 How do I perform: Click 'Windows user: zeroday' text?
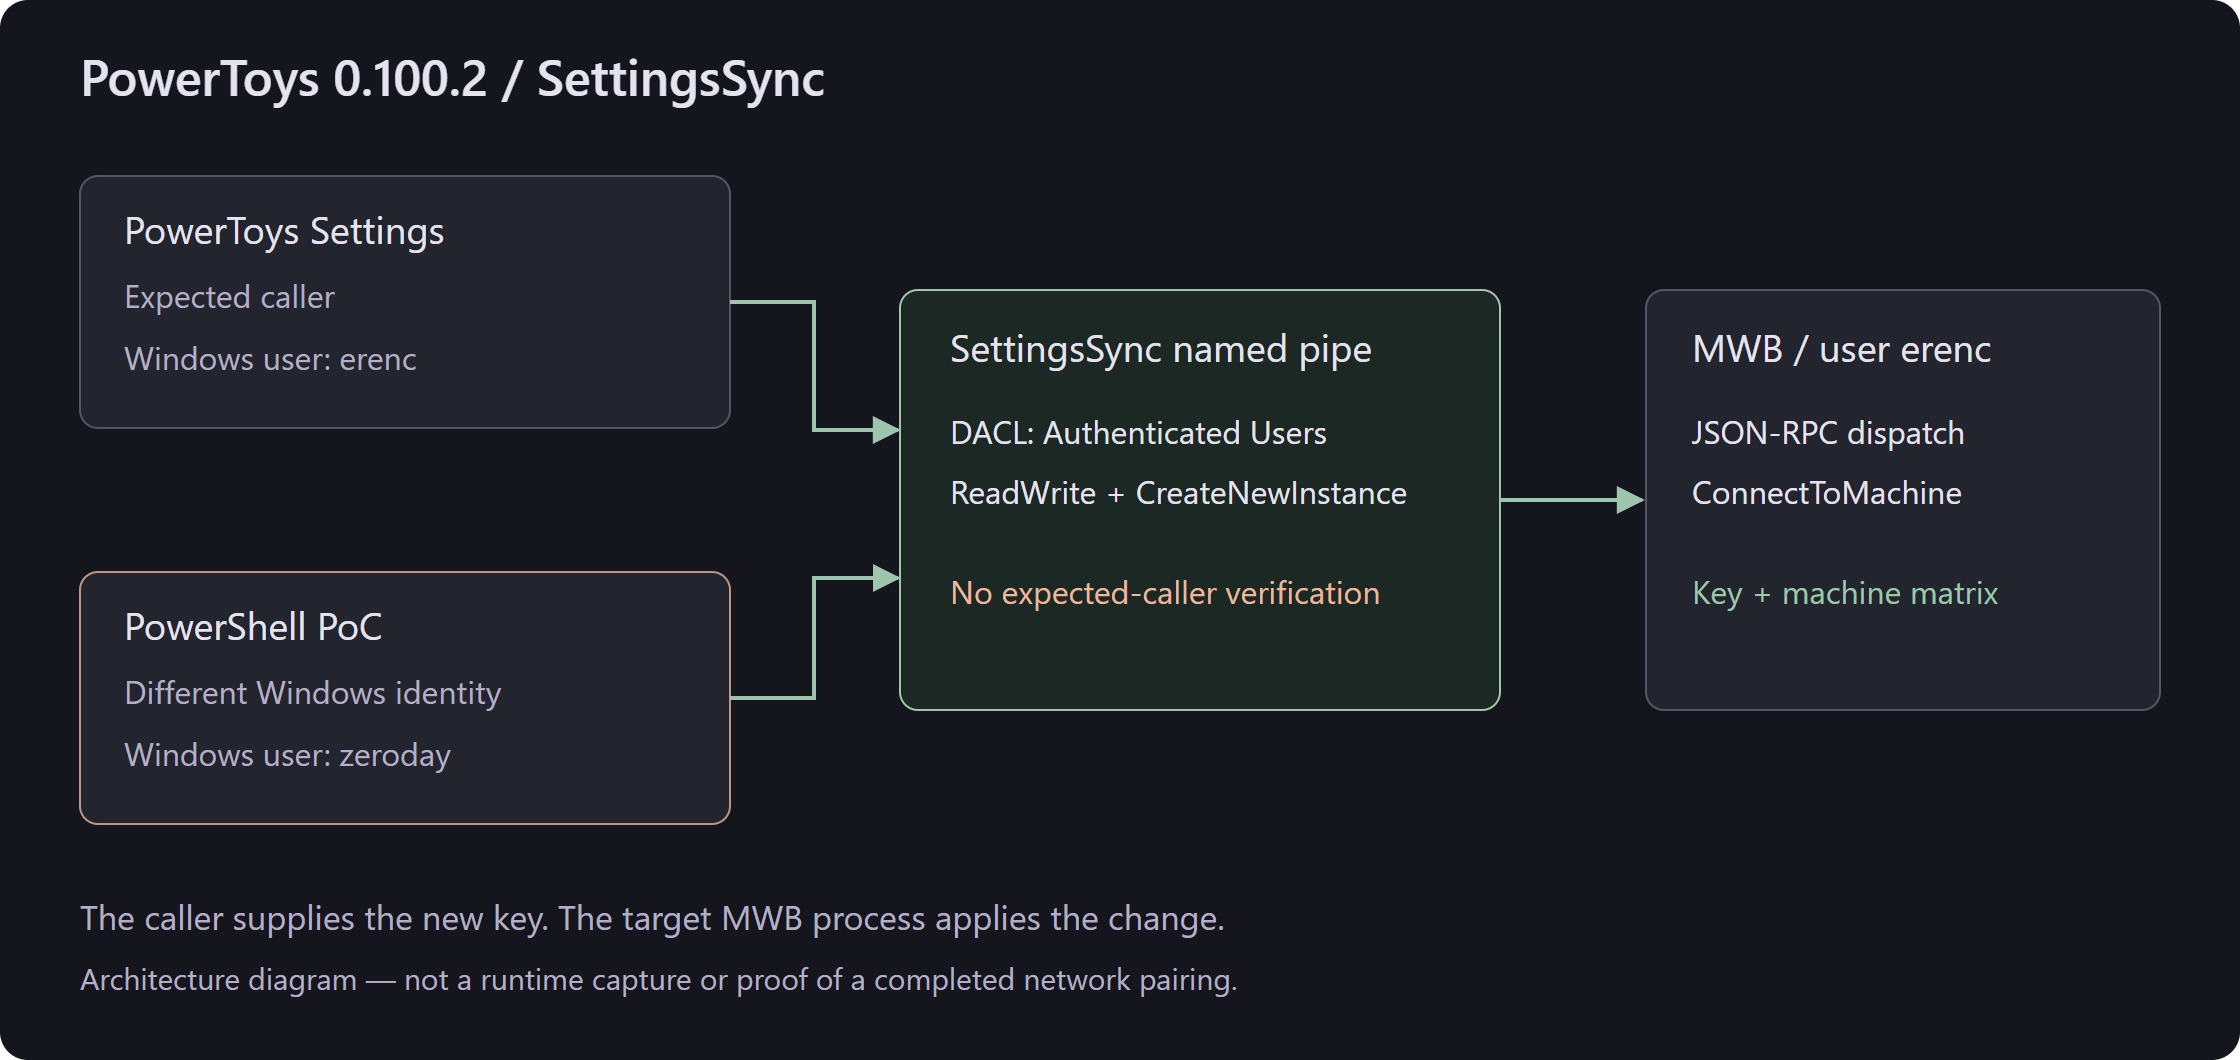click(287, 755)
